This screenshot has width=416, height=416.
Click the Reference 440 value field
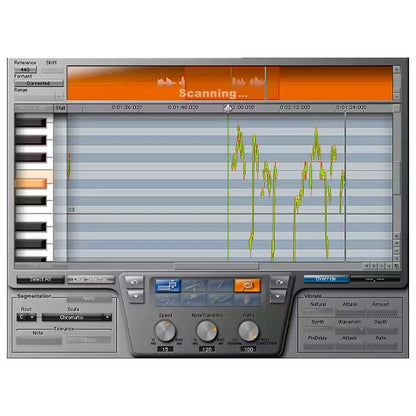pos(26,69)
